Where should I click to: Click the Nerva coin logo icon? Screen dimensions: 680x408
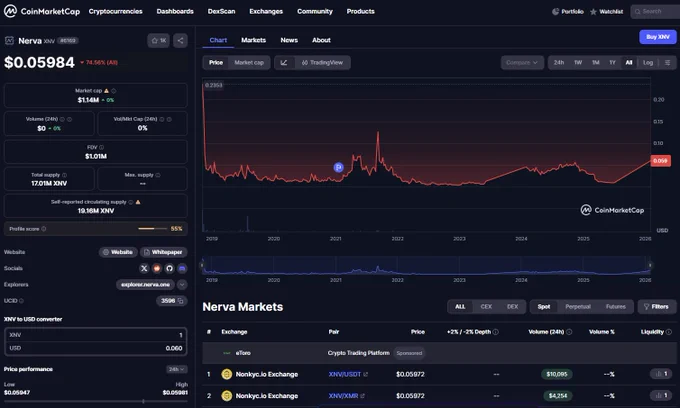click(9, 41)
